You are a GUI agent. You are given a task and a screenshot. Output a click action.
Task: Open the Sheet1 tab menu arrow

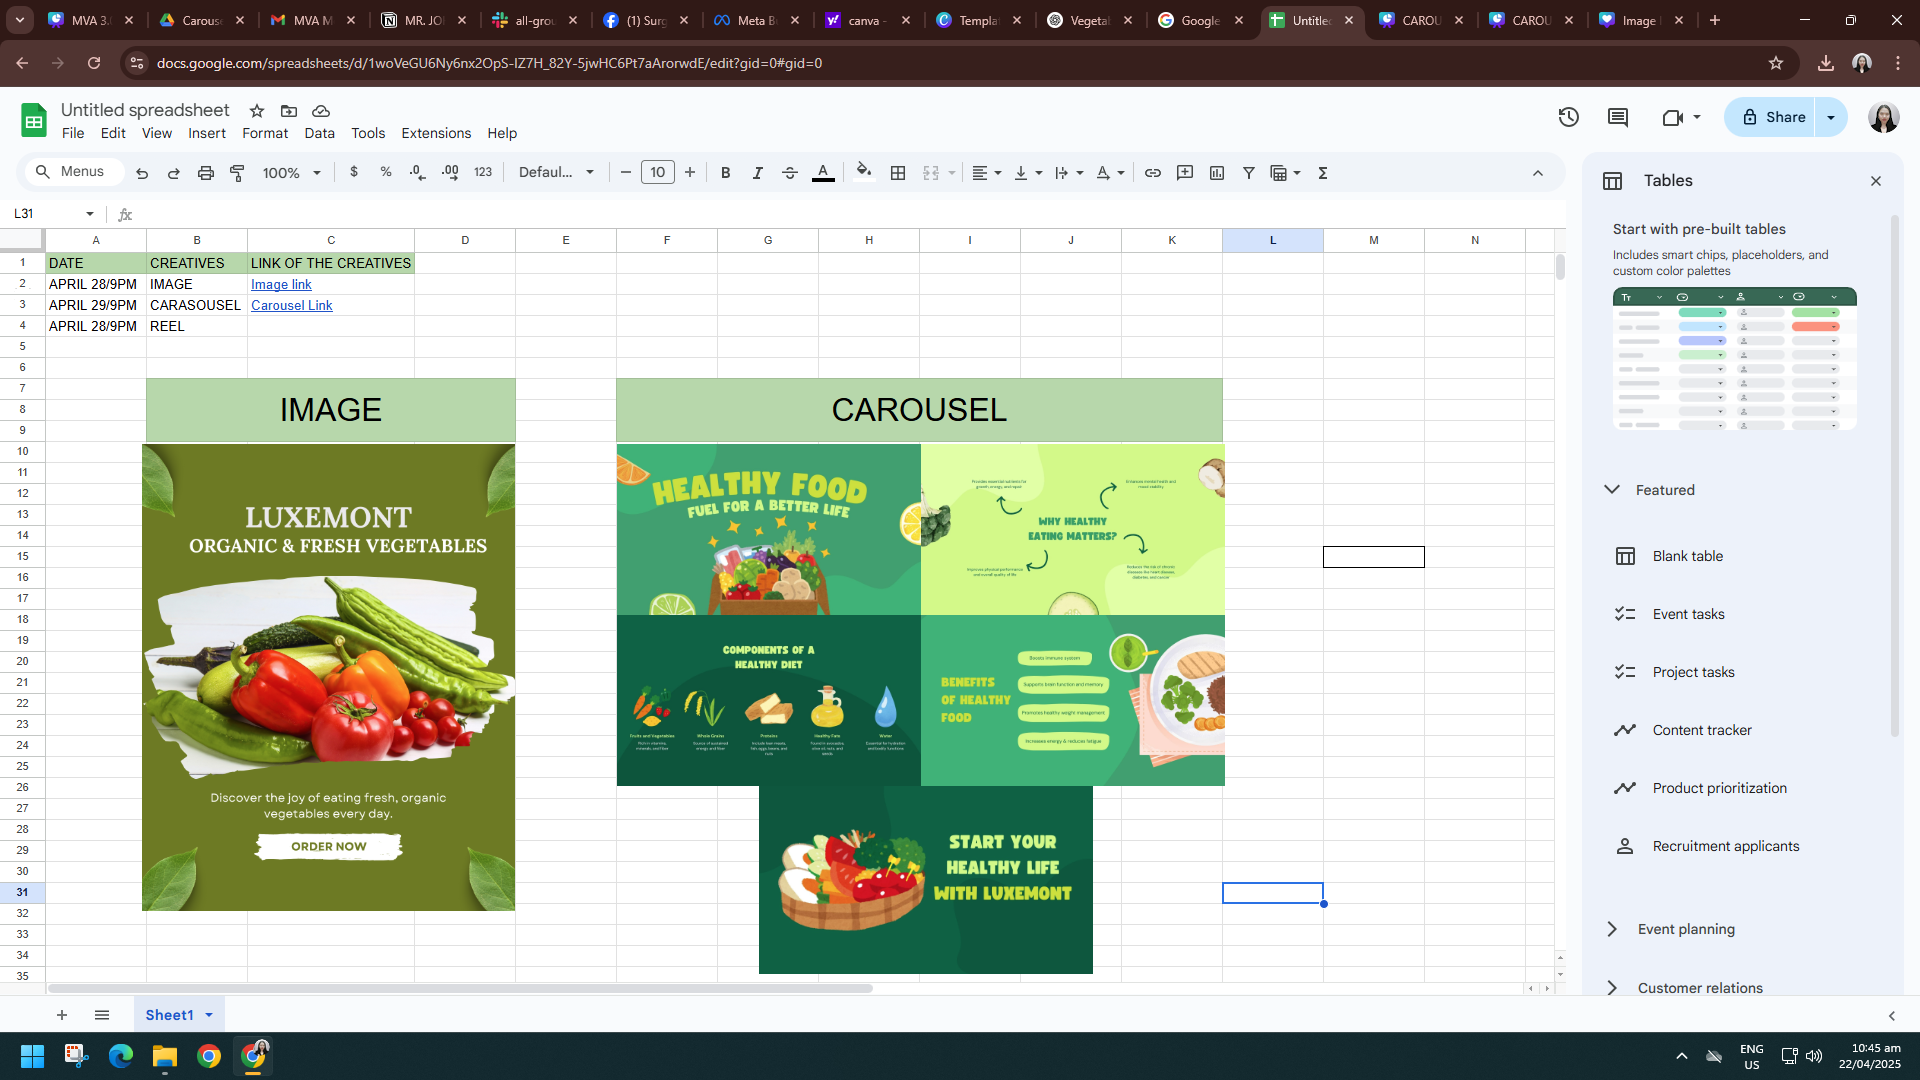[x=209, y=1015]
